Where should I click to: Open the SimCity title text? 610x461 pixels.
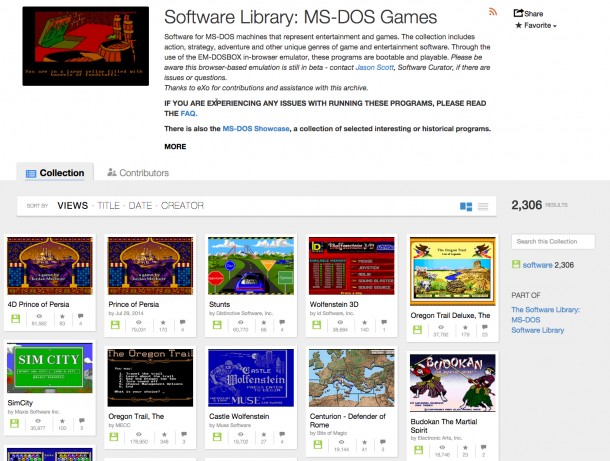pyautogui.click(x=20, y=403)
